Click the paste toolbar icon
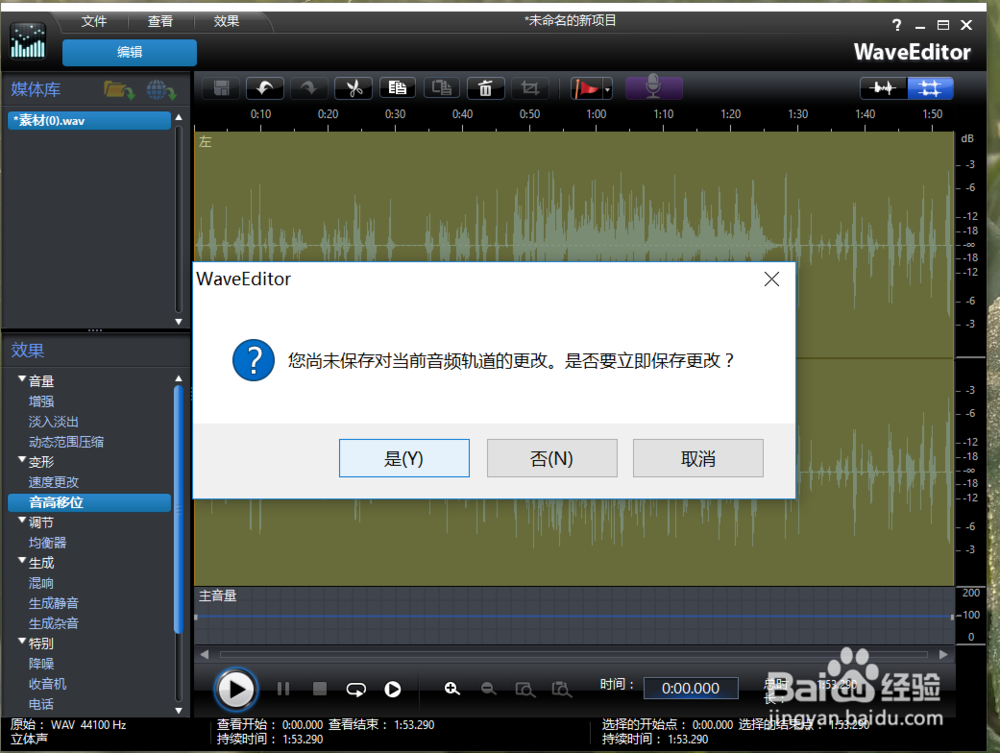This screenshot has height=753, width=1000. [441, 88]
